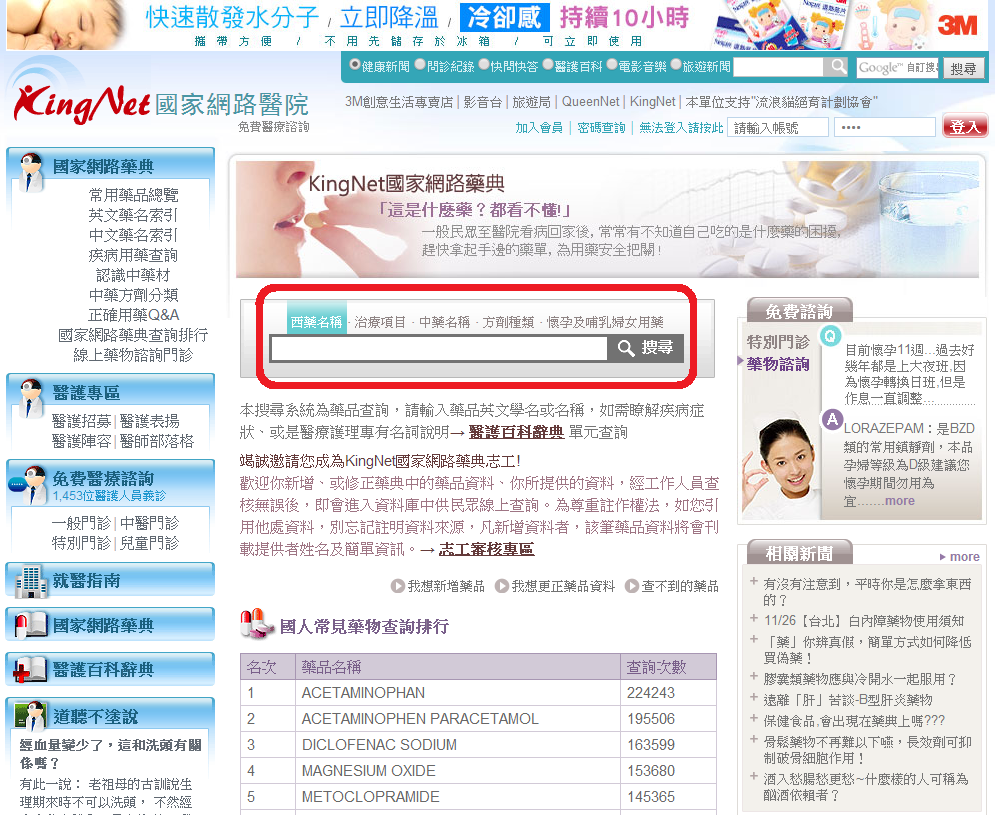Expand the 保健食品 news plus
This screenshot has width=995, height=815.
pyautogui.click(x=754, y=719)
